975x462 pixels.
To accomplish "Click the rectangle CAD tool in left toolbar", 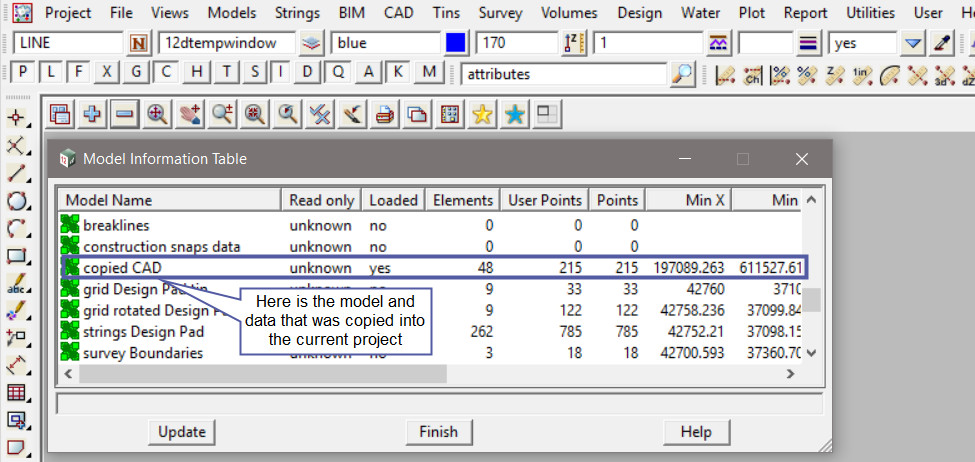I will (x=16, y=255).
